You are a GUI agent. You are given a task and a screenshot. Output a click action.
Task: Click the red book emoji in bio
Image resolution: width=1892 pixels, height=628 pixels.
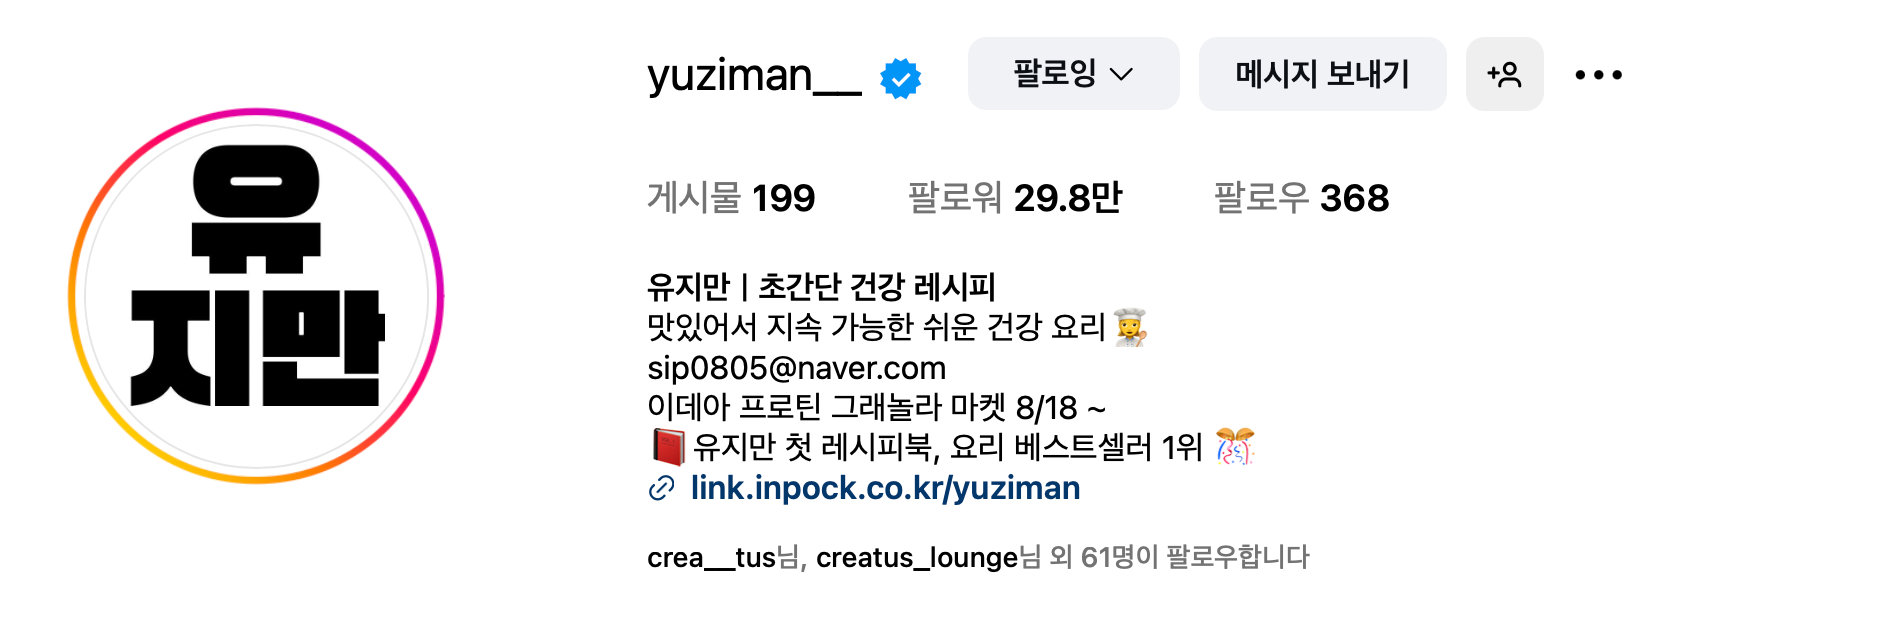668,447
